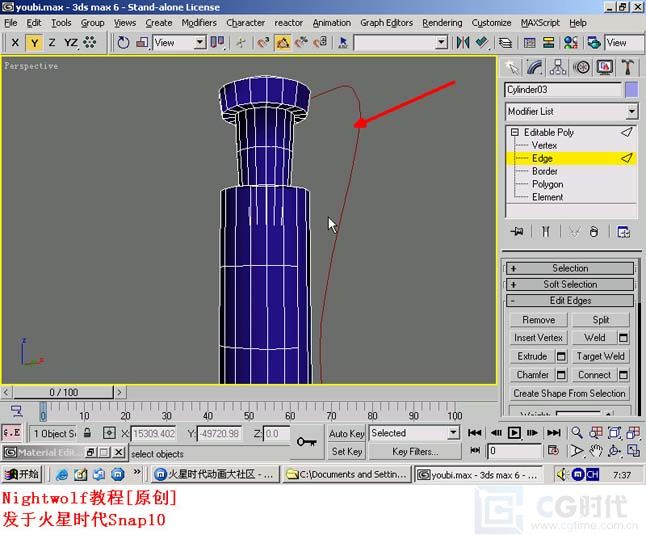Open the Modifier List dropdown
The height and width of the screenshot is (539, 646).
571,111
